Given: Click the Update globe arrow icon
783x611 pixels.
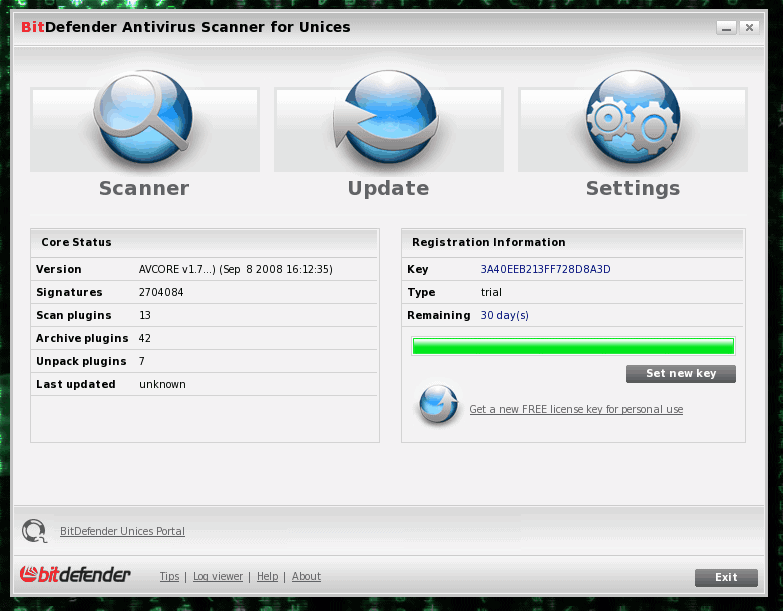Looking at the screenshot, I should (x=388, y=120).
